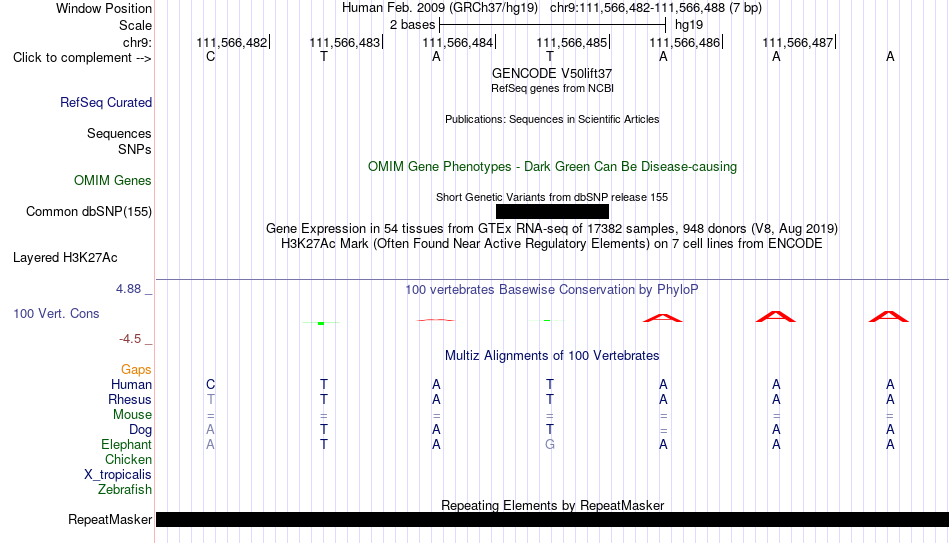Click the Rhesus row T under C
The height and width of the screenshot is (543, 950).
tap(210, 400)
